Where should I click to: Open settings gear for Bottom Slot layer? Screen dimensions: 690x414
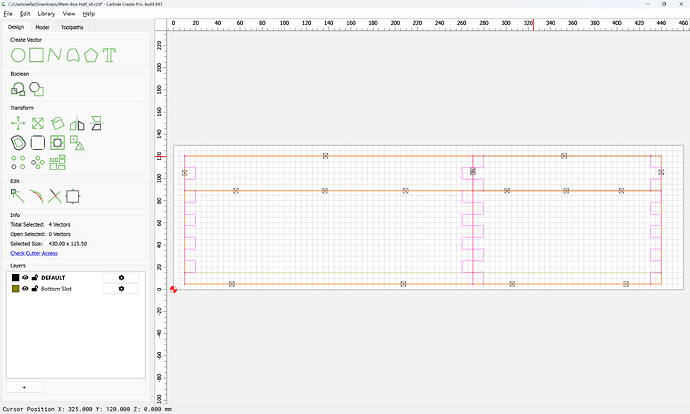pos(121,289)
